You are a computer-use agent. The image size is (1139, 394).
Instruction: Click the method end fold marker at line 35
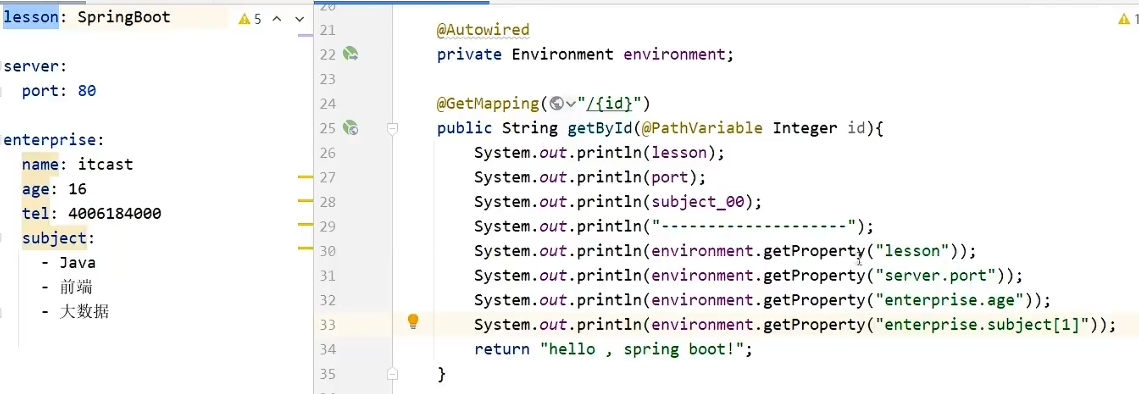(393, 374)
